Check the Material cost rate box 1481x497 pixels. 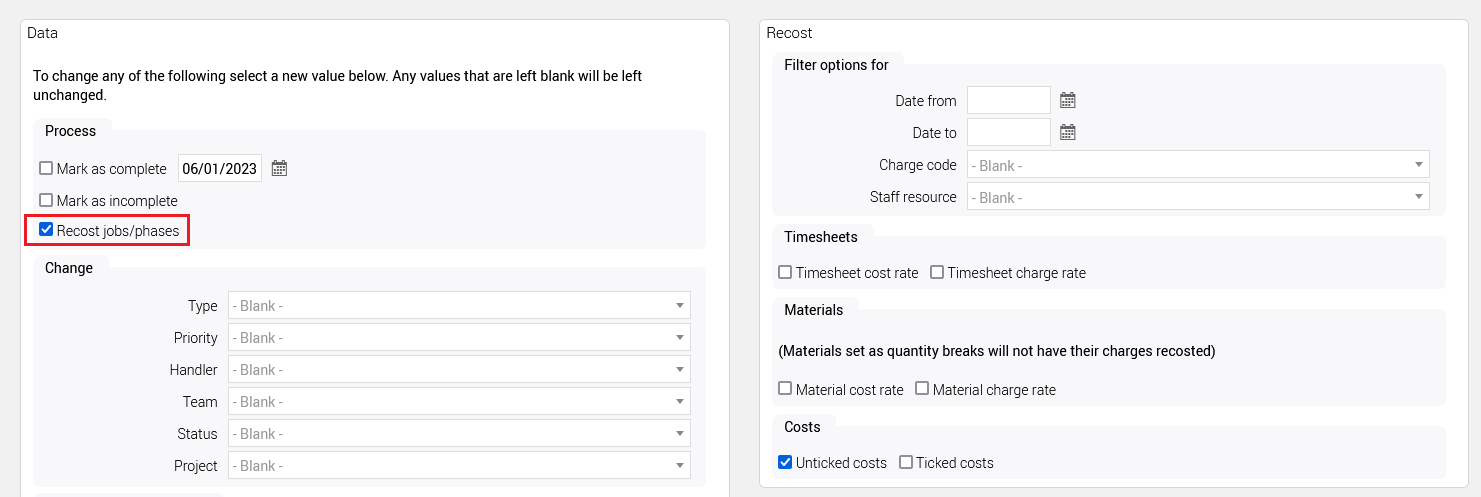pyautogui.click(x=785, y=389)
